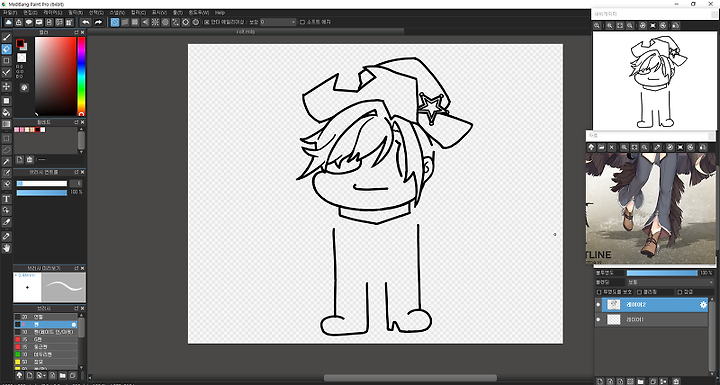The height and width of the screenshot is (385, 720).
Task: Turn off snap with highlighted snap-off icon
Action: point(115,22)
